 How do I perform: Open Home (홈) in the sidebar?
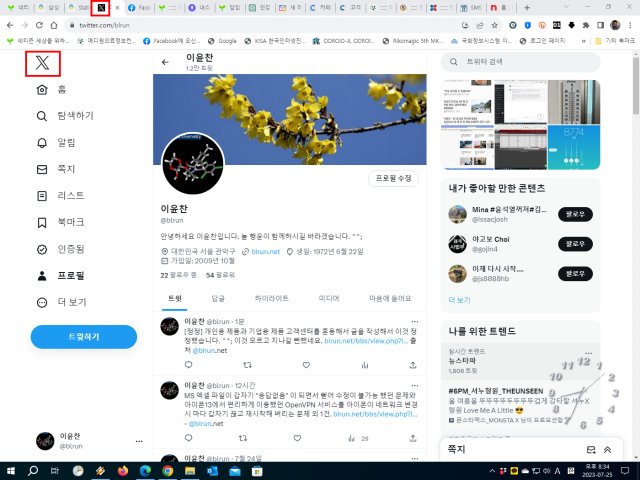pyautogui.click(x=51, y=89)
